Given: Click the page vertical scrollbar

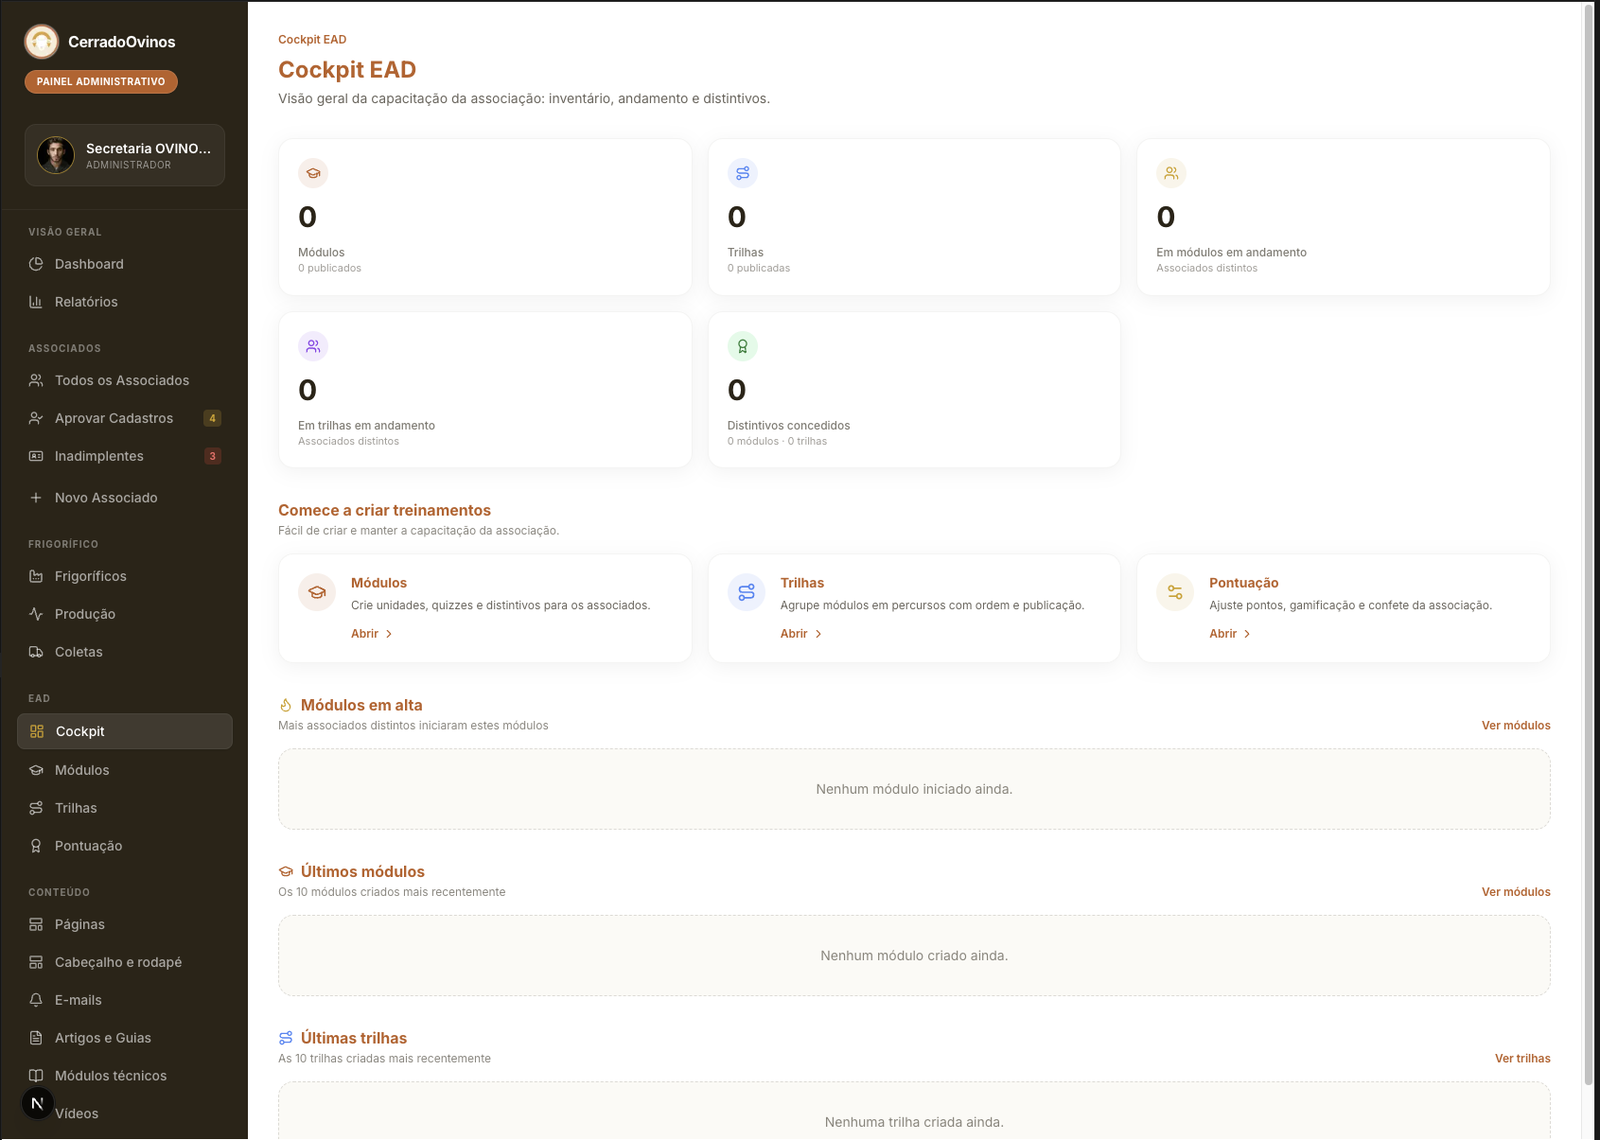Looking at the screenshot, I should [x=1588, y=545].
